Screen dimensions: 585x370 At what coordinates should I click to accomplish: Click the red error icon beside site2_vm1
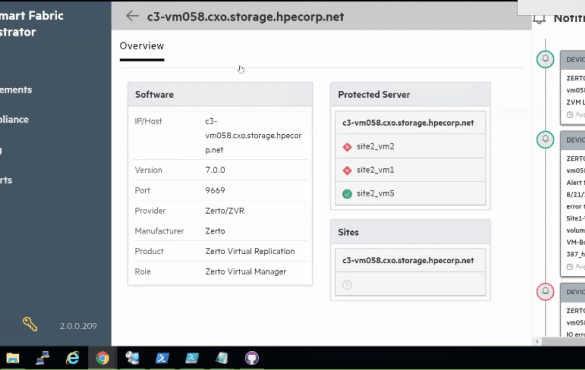point(347,170)
